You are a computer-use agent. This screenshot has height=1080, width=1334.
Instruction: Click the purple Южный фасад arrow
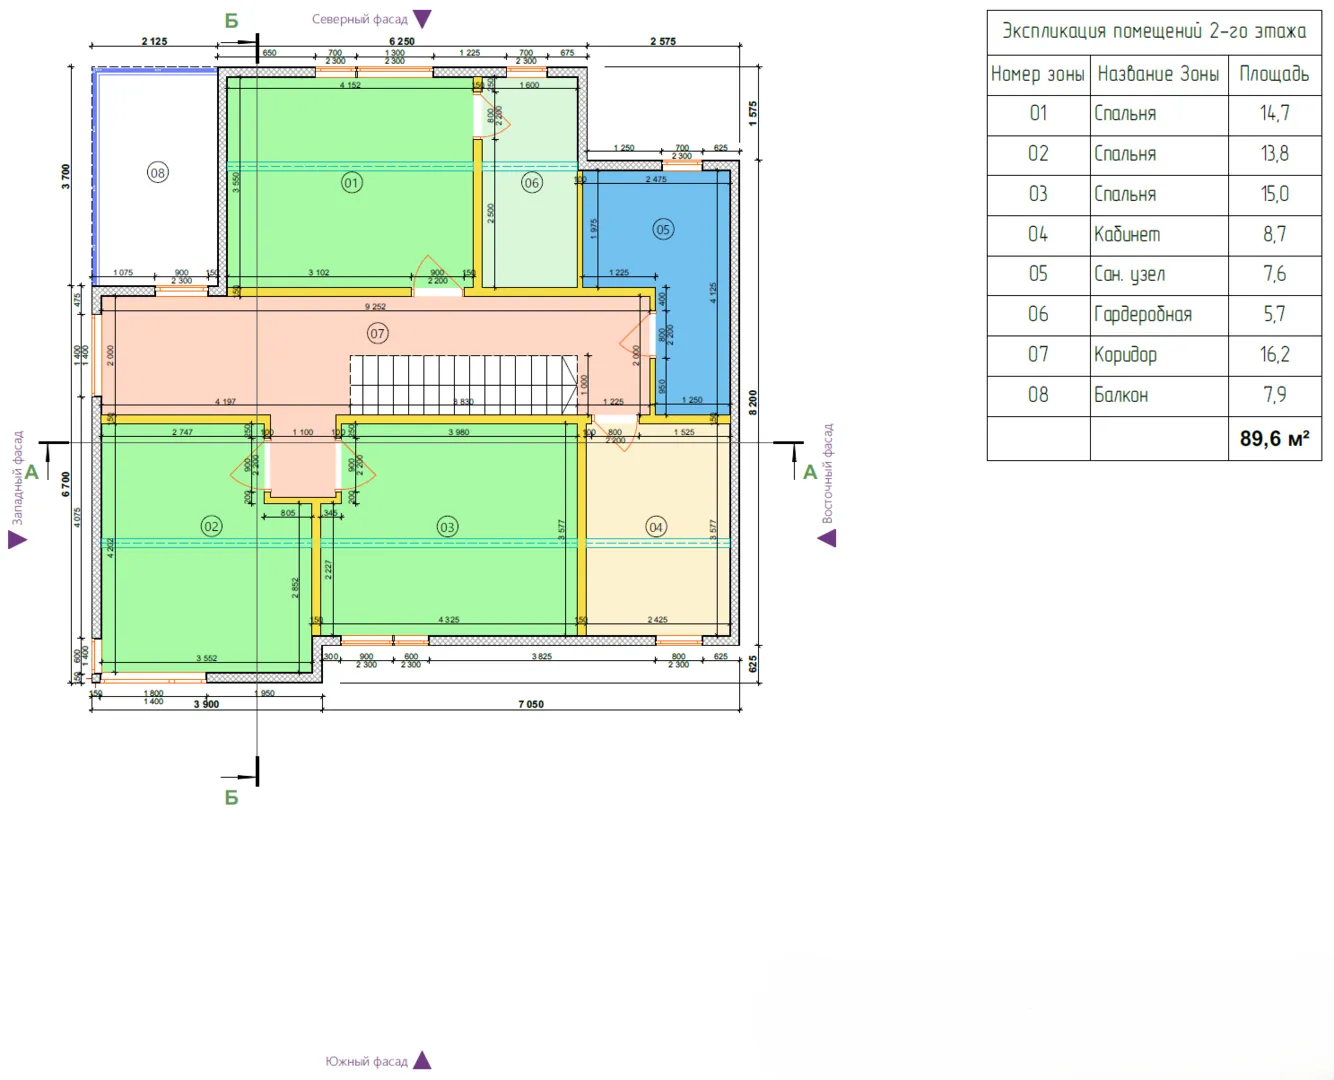click(422, 1060)
